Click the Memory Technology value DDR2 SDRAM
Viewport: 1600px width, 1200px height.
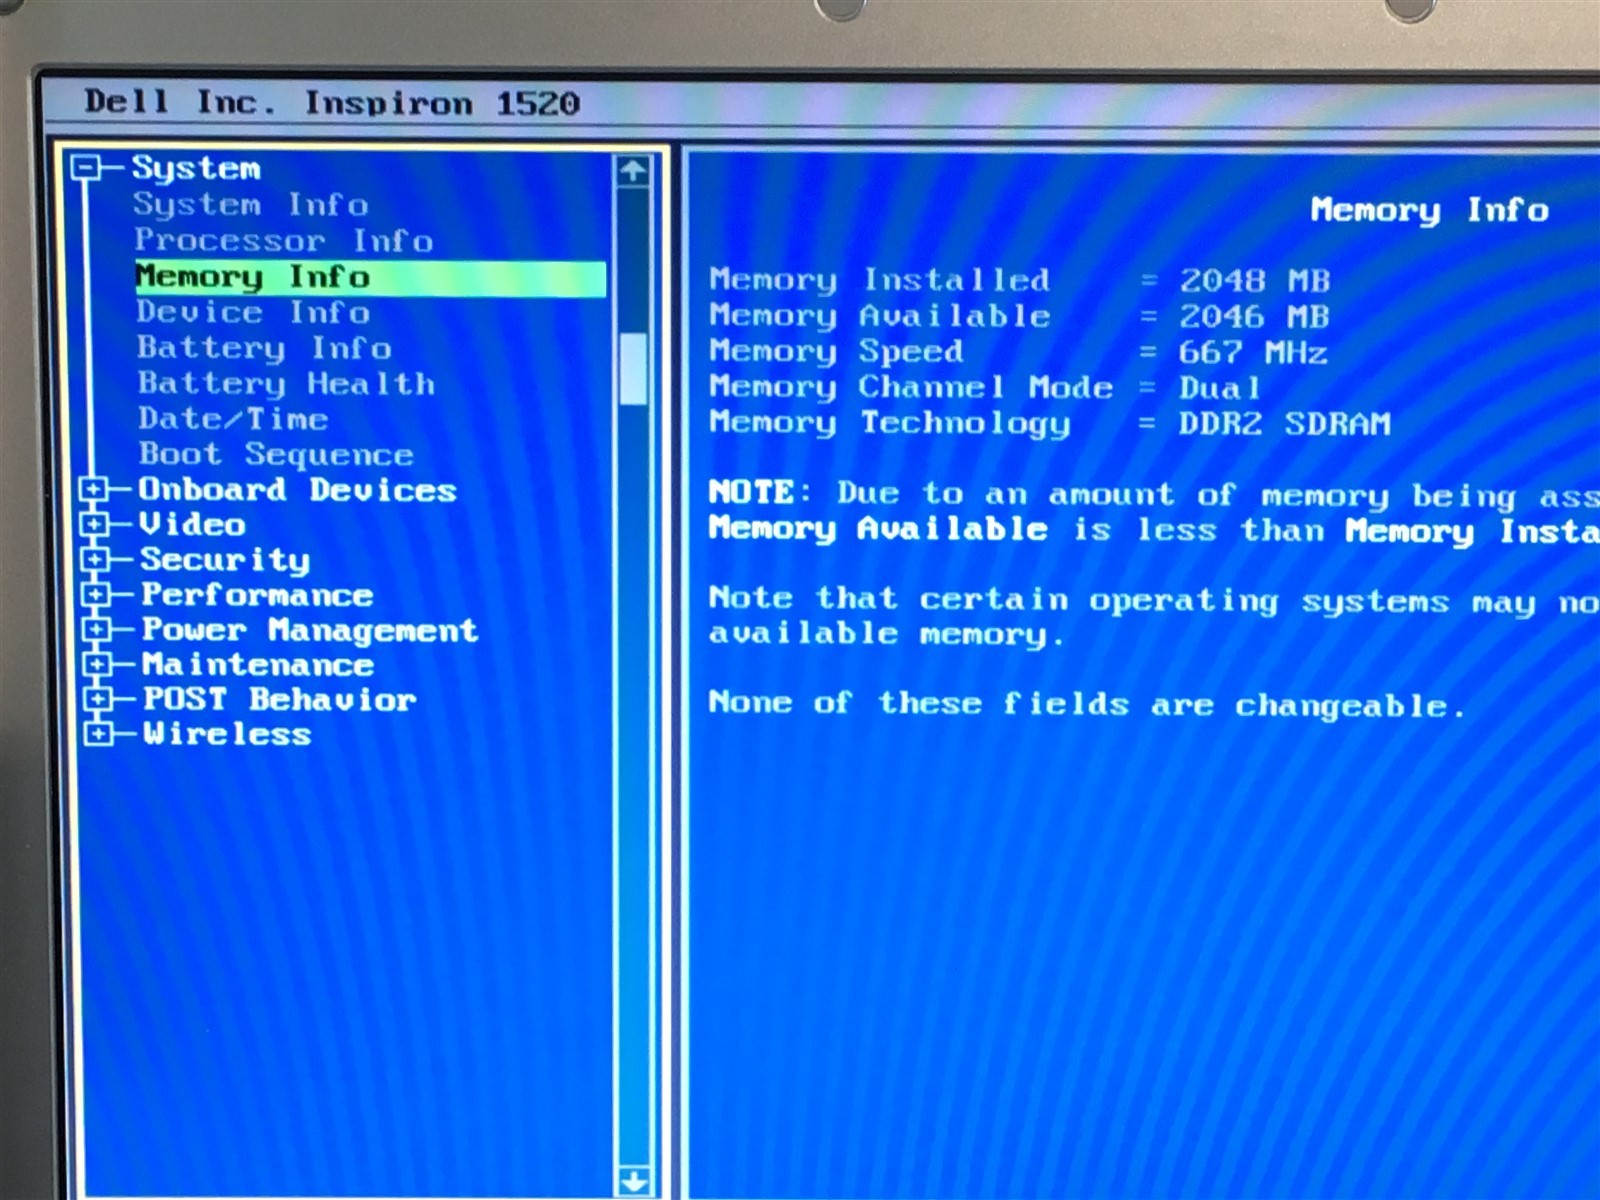pos(1284,424)
